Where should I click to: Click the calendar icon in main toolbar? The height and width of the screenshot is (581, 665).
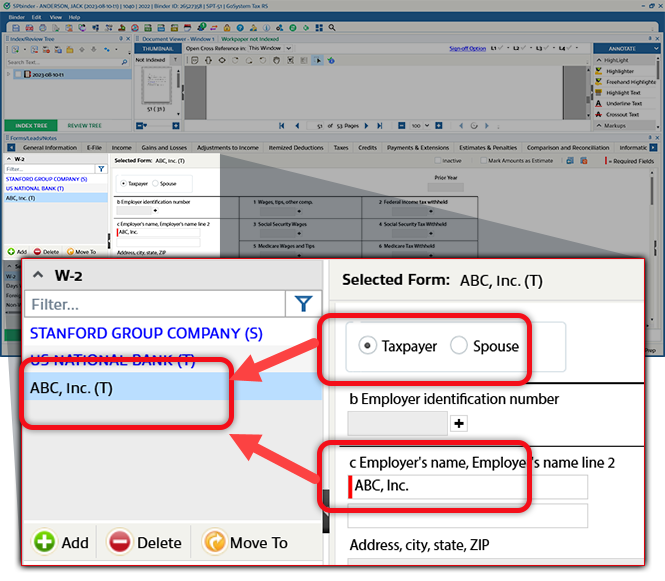tap(187, 28)
